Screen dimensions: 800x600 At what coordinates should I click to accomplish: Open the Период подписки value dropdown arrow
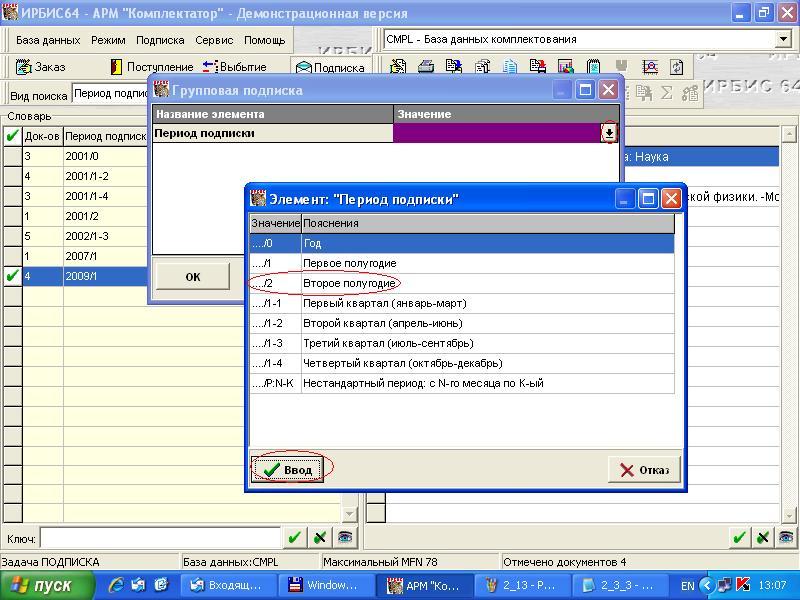608,133
